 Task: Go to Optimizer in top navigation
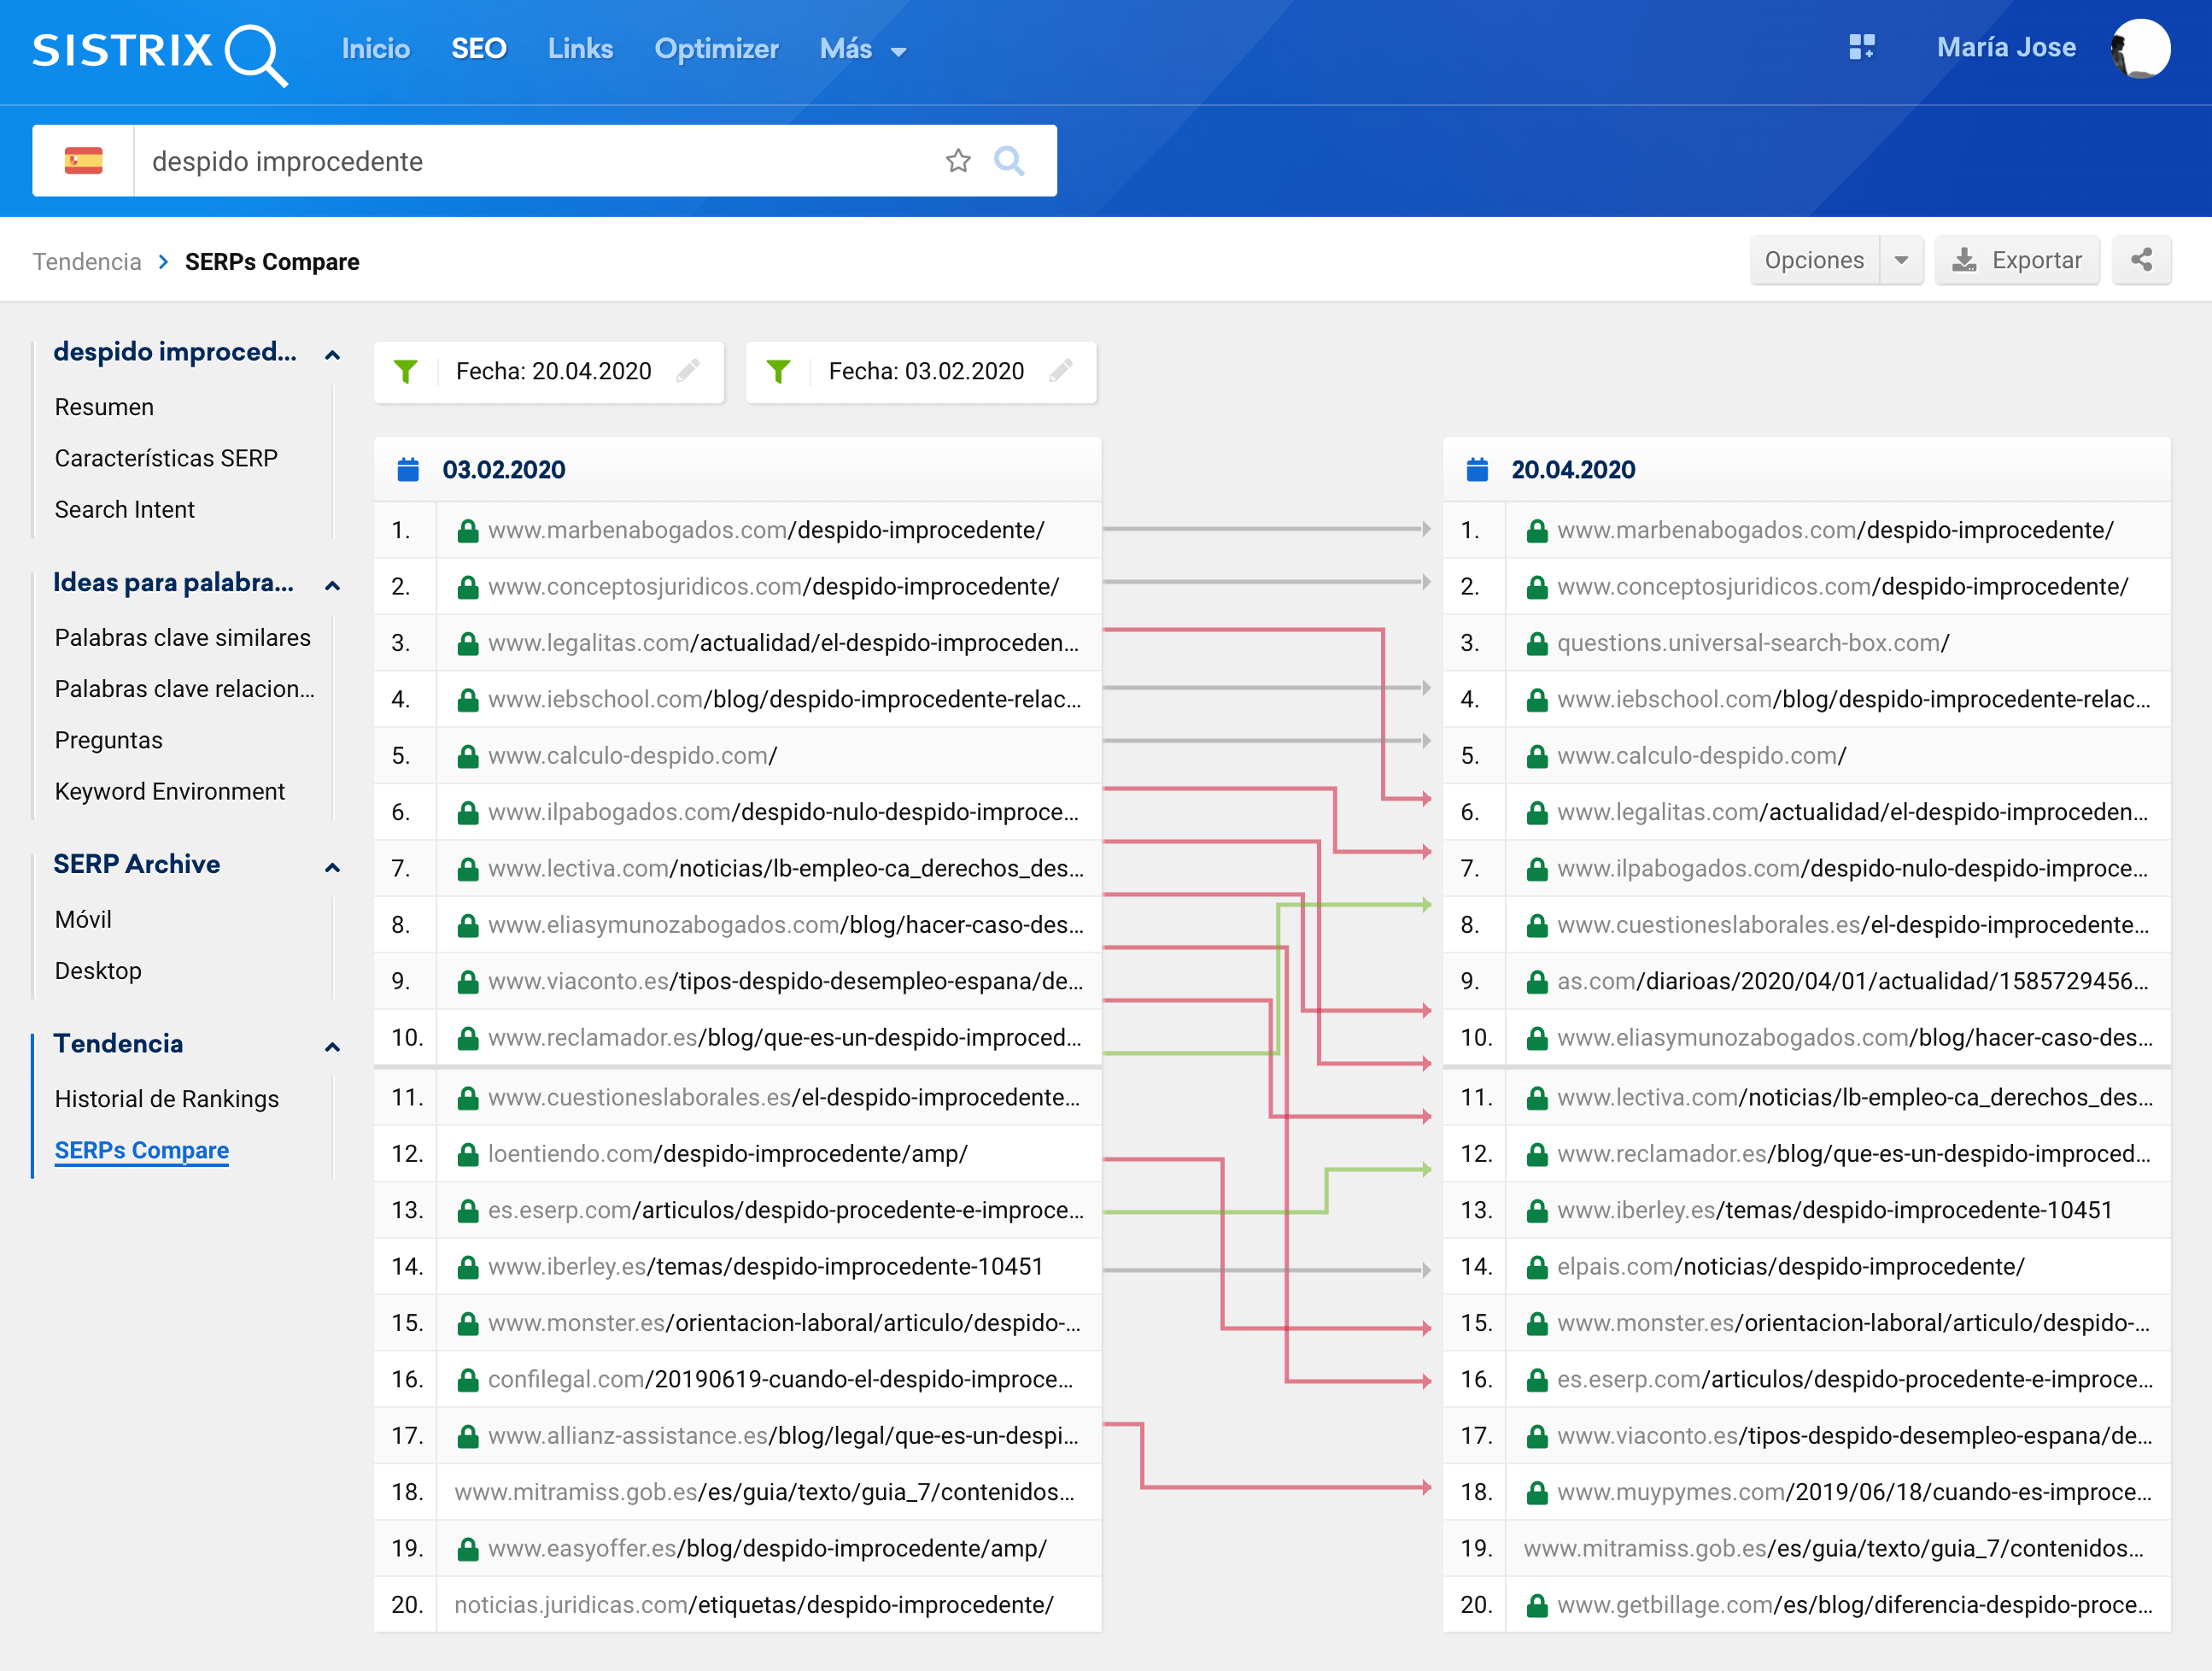click(x=716, y=49)
